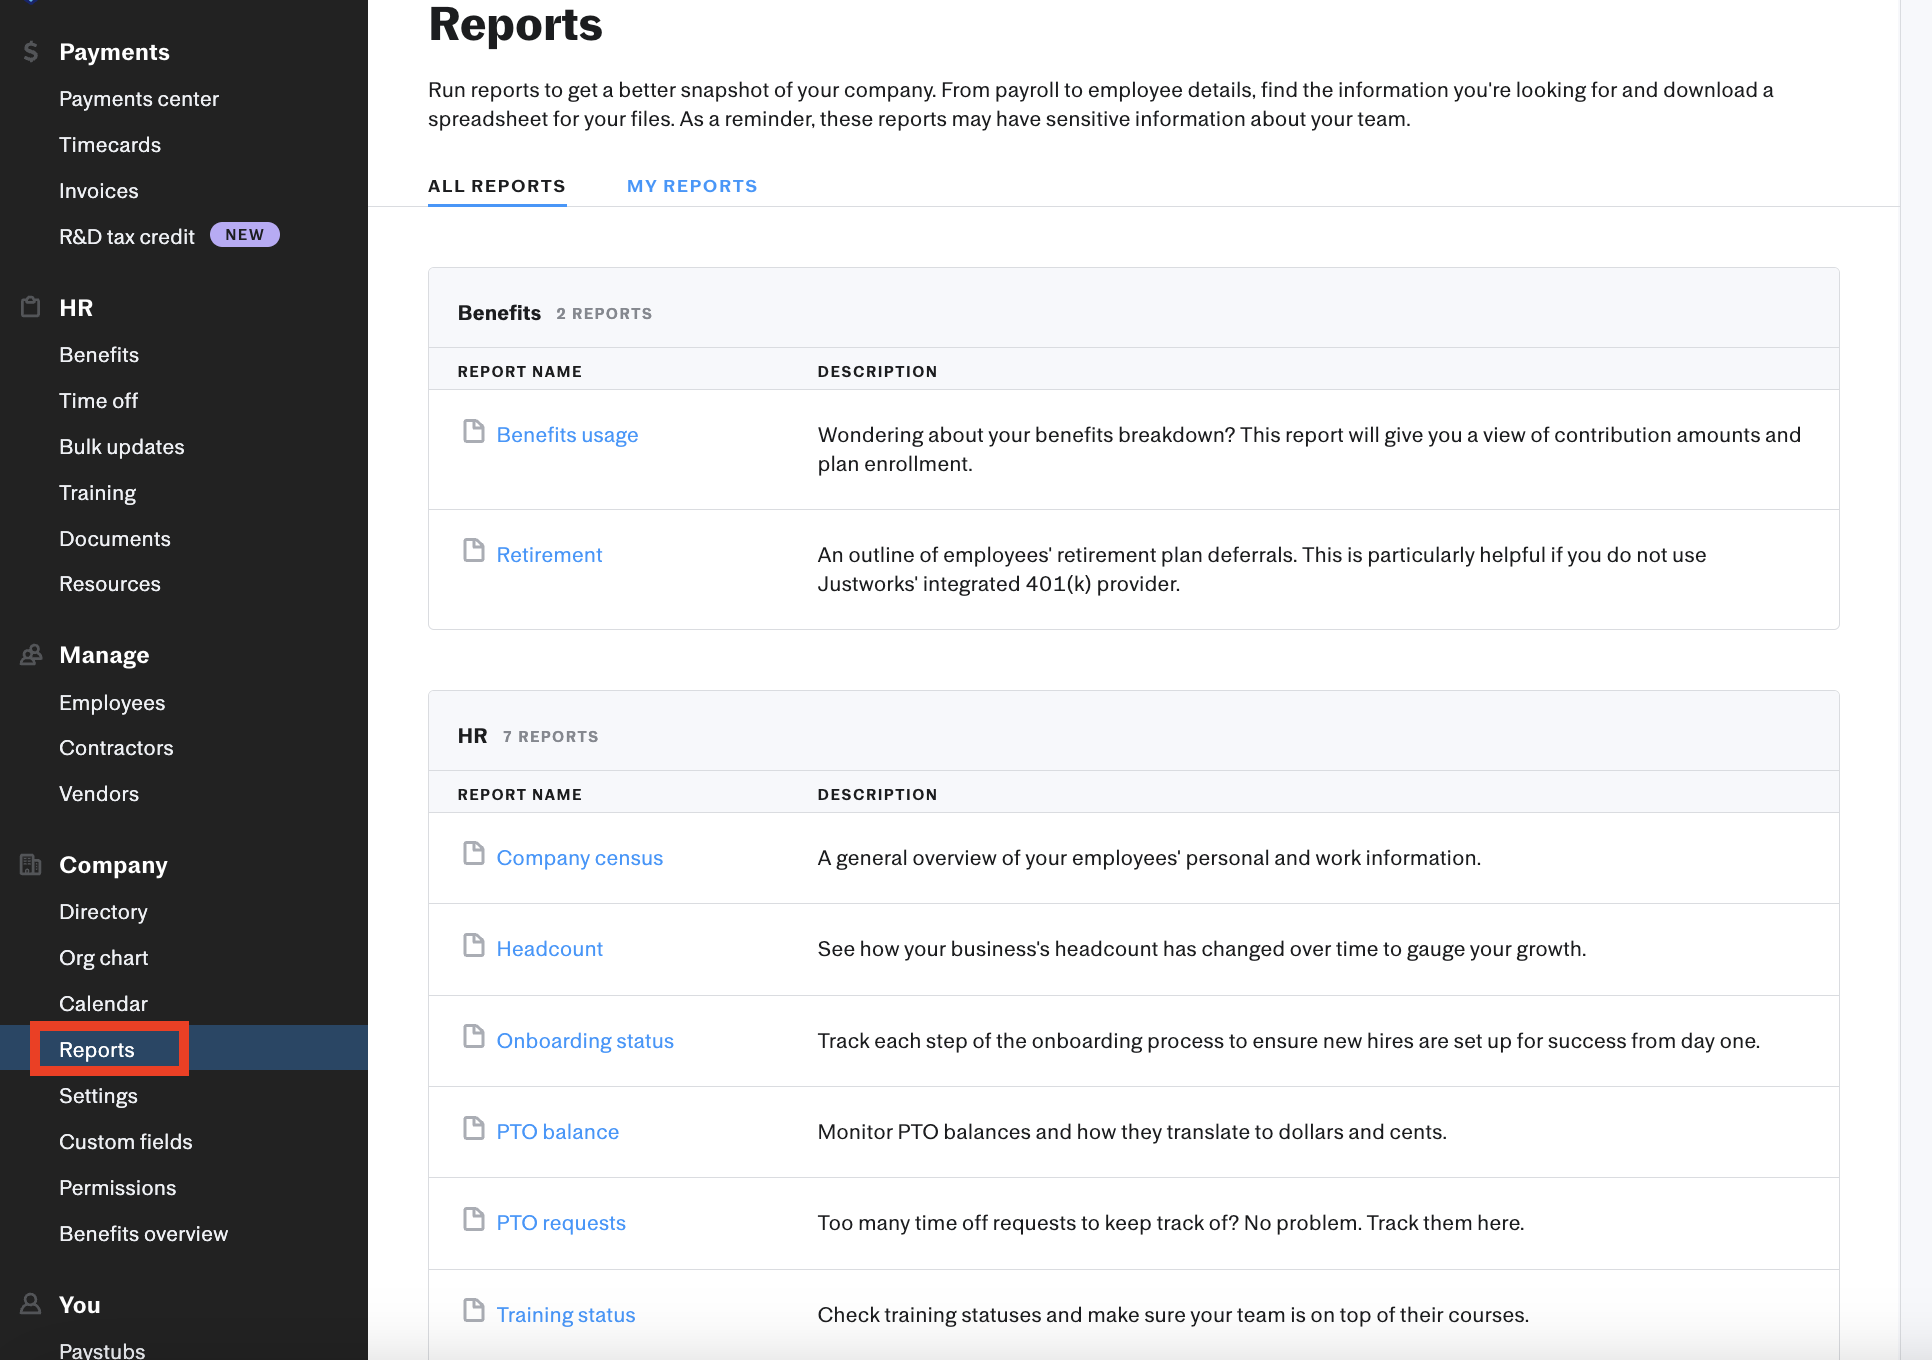Click the document icon beside PTO balance
This screenshot has width=1932, height=1360.
[473, 1129]
